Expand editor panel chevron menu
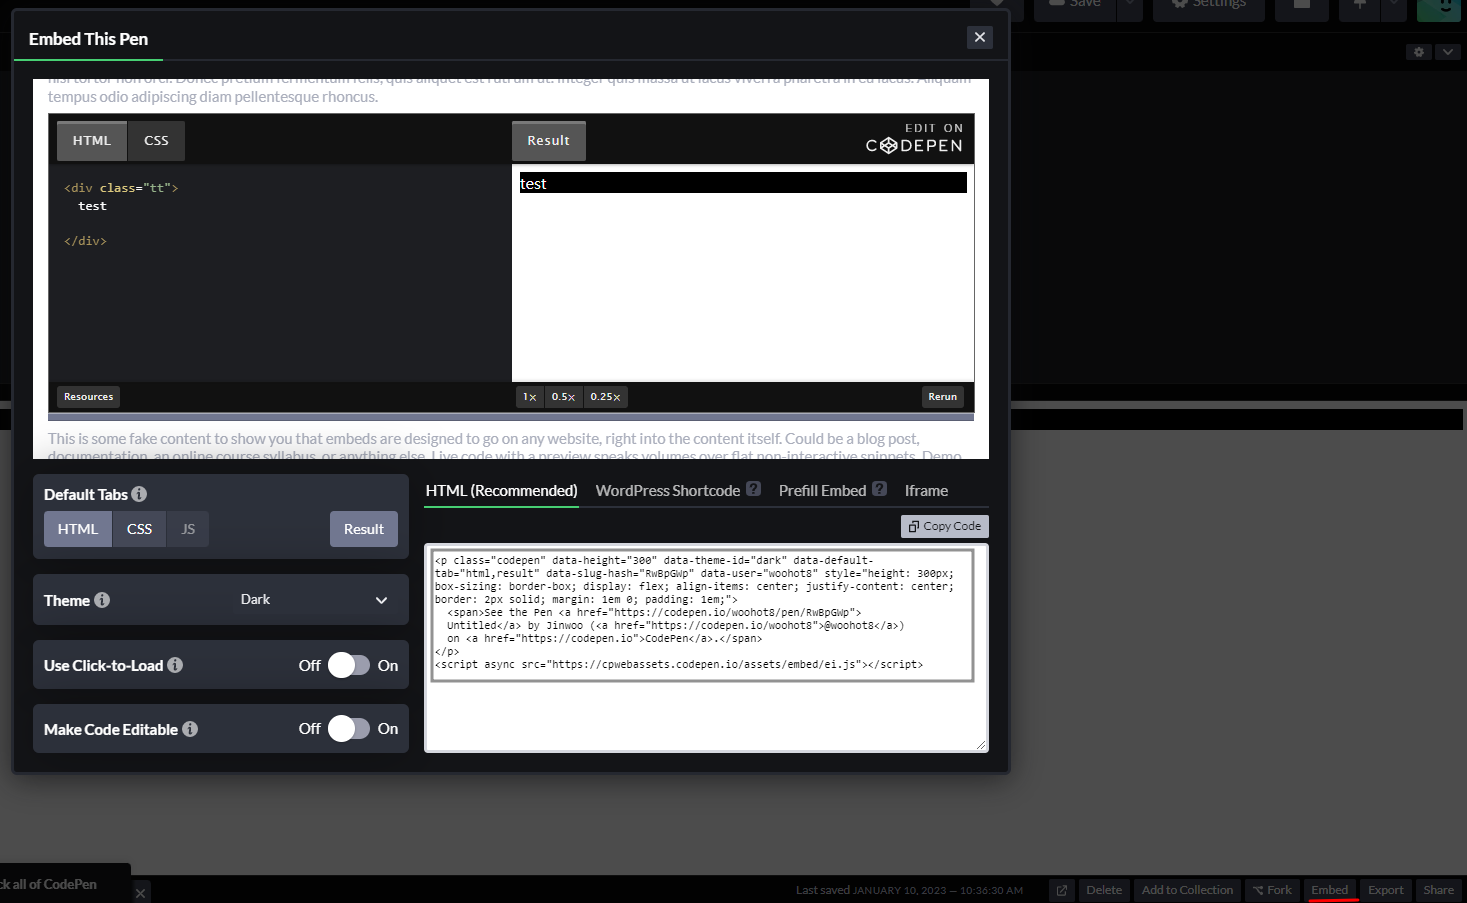The image size is (1467, 903). (1448, 52)
